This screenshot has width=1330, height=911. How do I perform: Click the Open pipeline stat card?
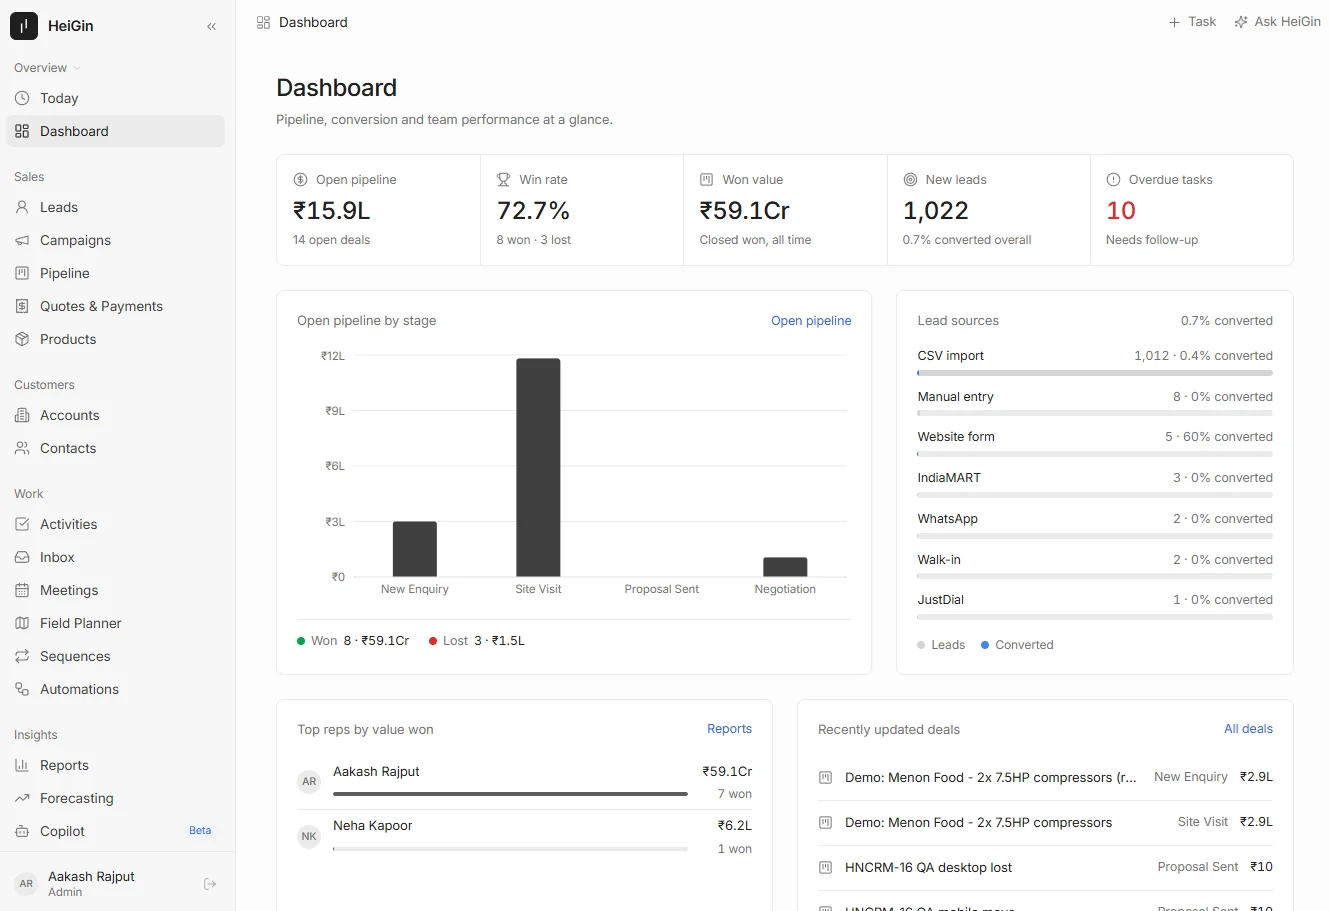pyautogui.click(x=378, y=210)
